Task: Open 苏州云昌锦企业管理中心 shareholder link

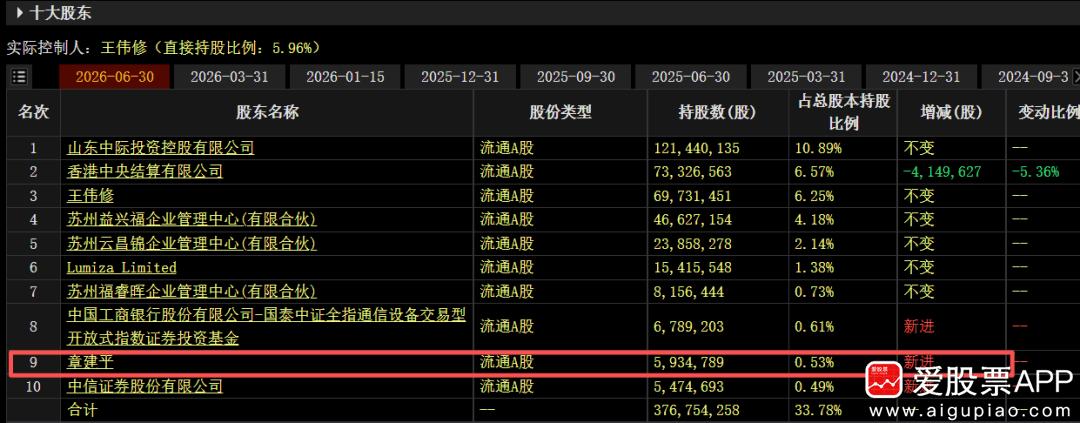Action: 191,244
